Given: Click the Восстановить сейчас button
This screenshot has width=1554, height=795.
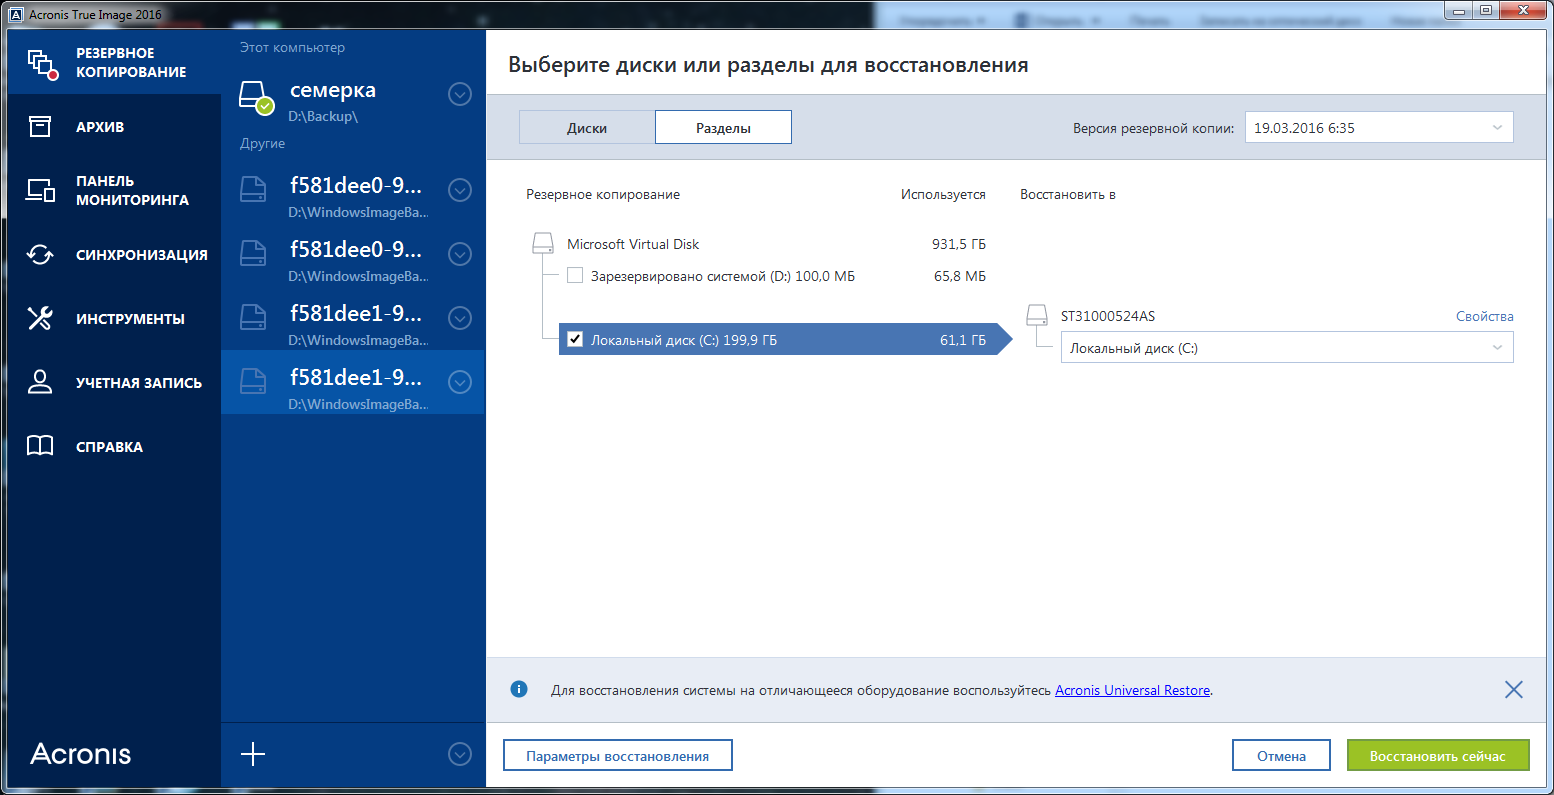Looking at the screenshot, I should tap(1437, 756).
